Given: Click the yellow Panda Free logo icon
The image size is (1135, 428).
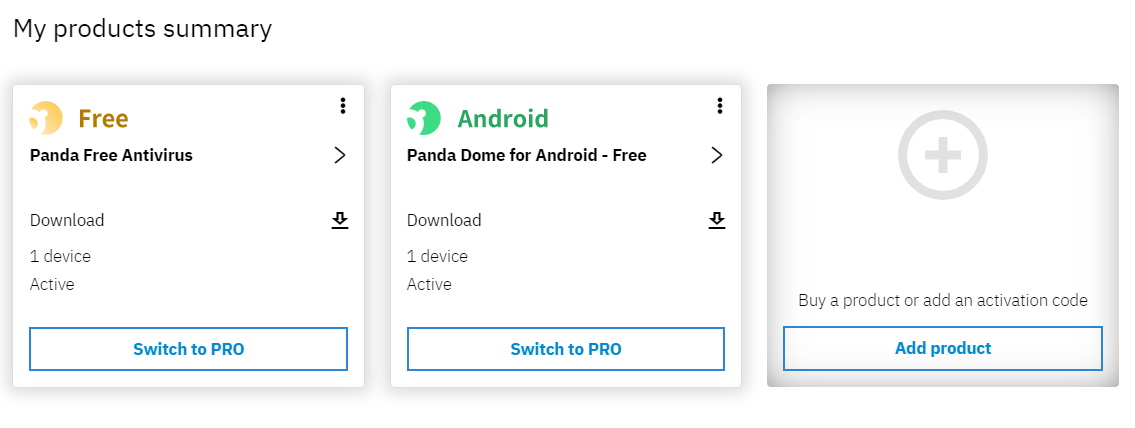Looking at the screenshot, I should [46, 118].
